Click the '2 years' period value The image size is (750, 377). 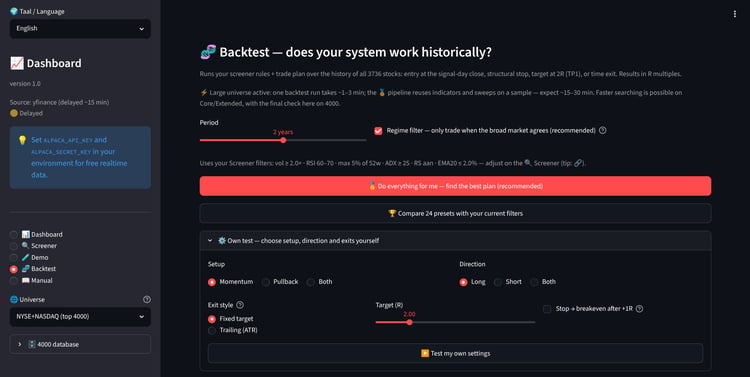[x=283, y=132]
